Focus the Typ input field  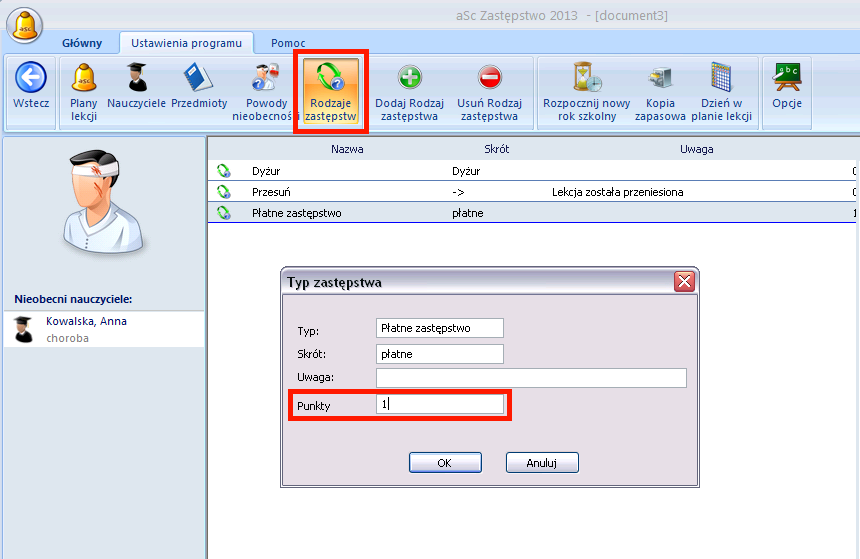(440, 328)
